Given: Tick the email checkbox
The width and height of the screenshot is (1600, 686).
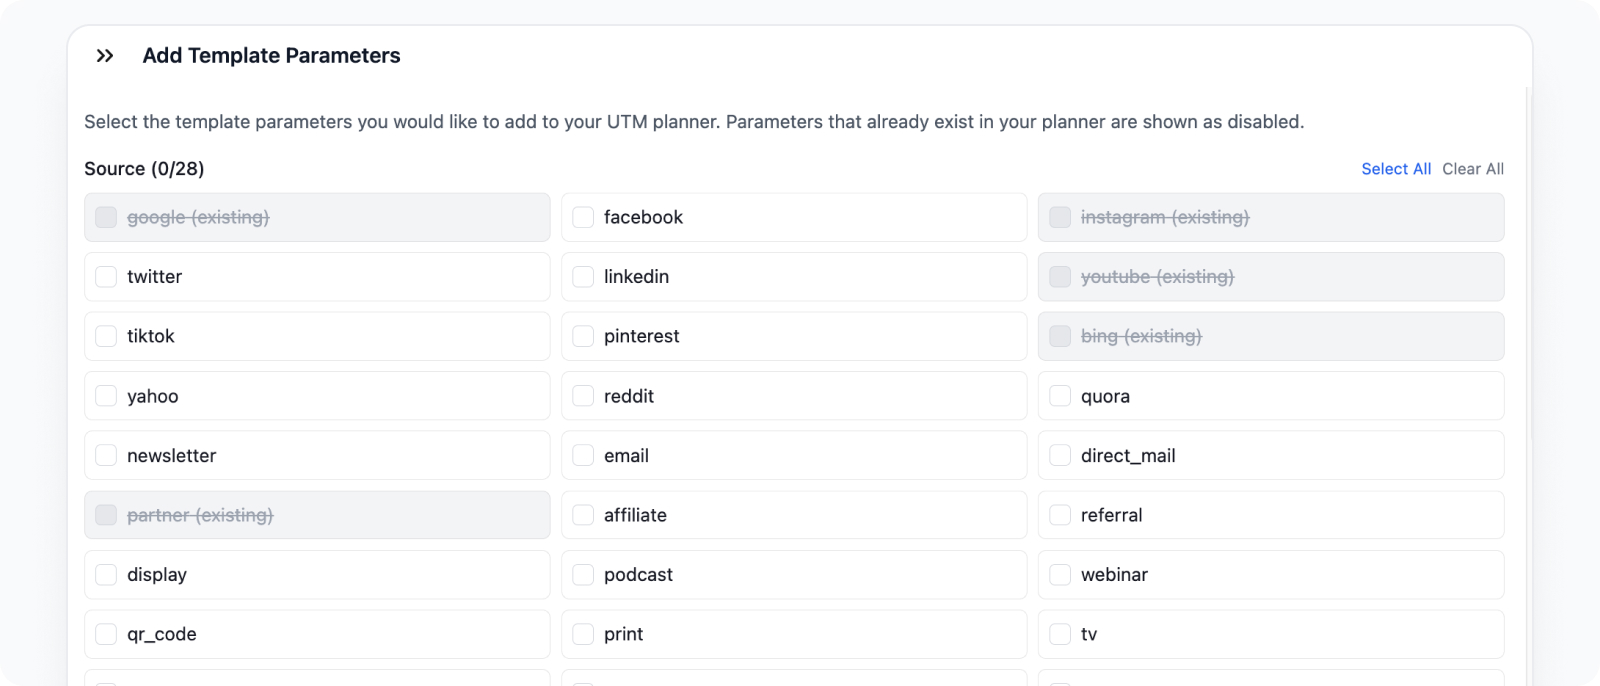Looking at the screenshot, I should tap(583, 455).
